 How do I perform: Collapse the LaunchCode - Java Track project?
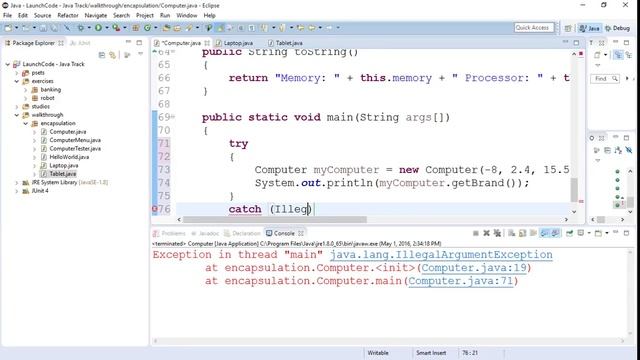pyautogui.click(x=8, y=64)
